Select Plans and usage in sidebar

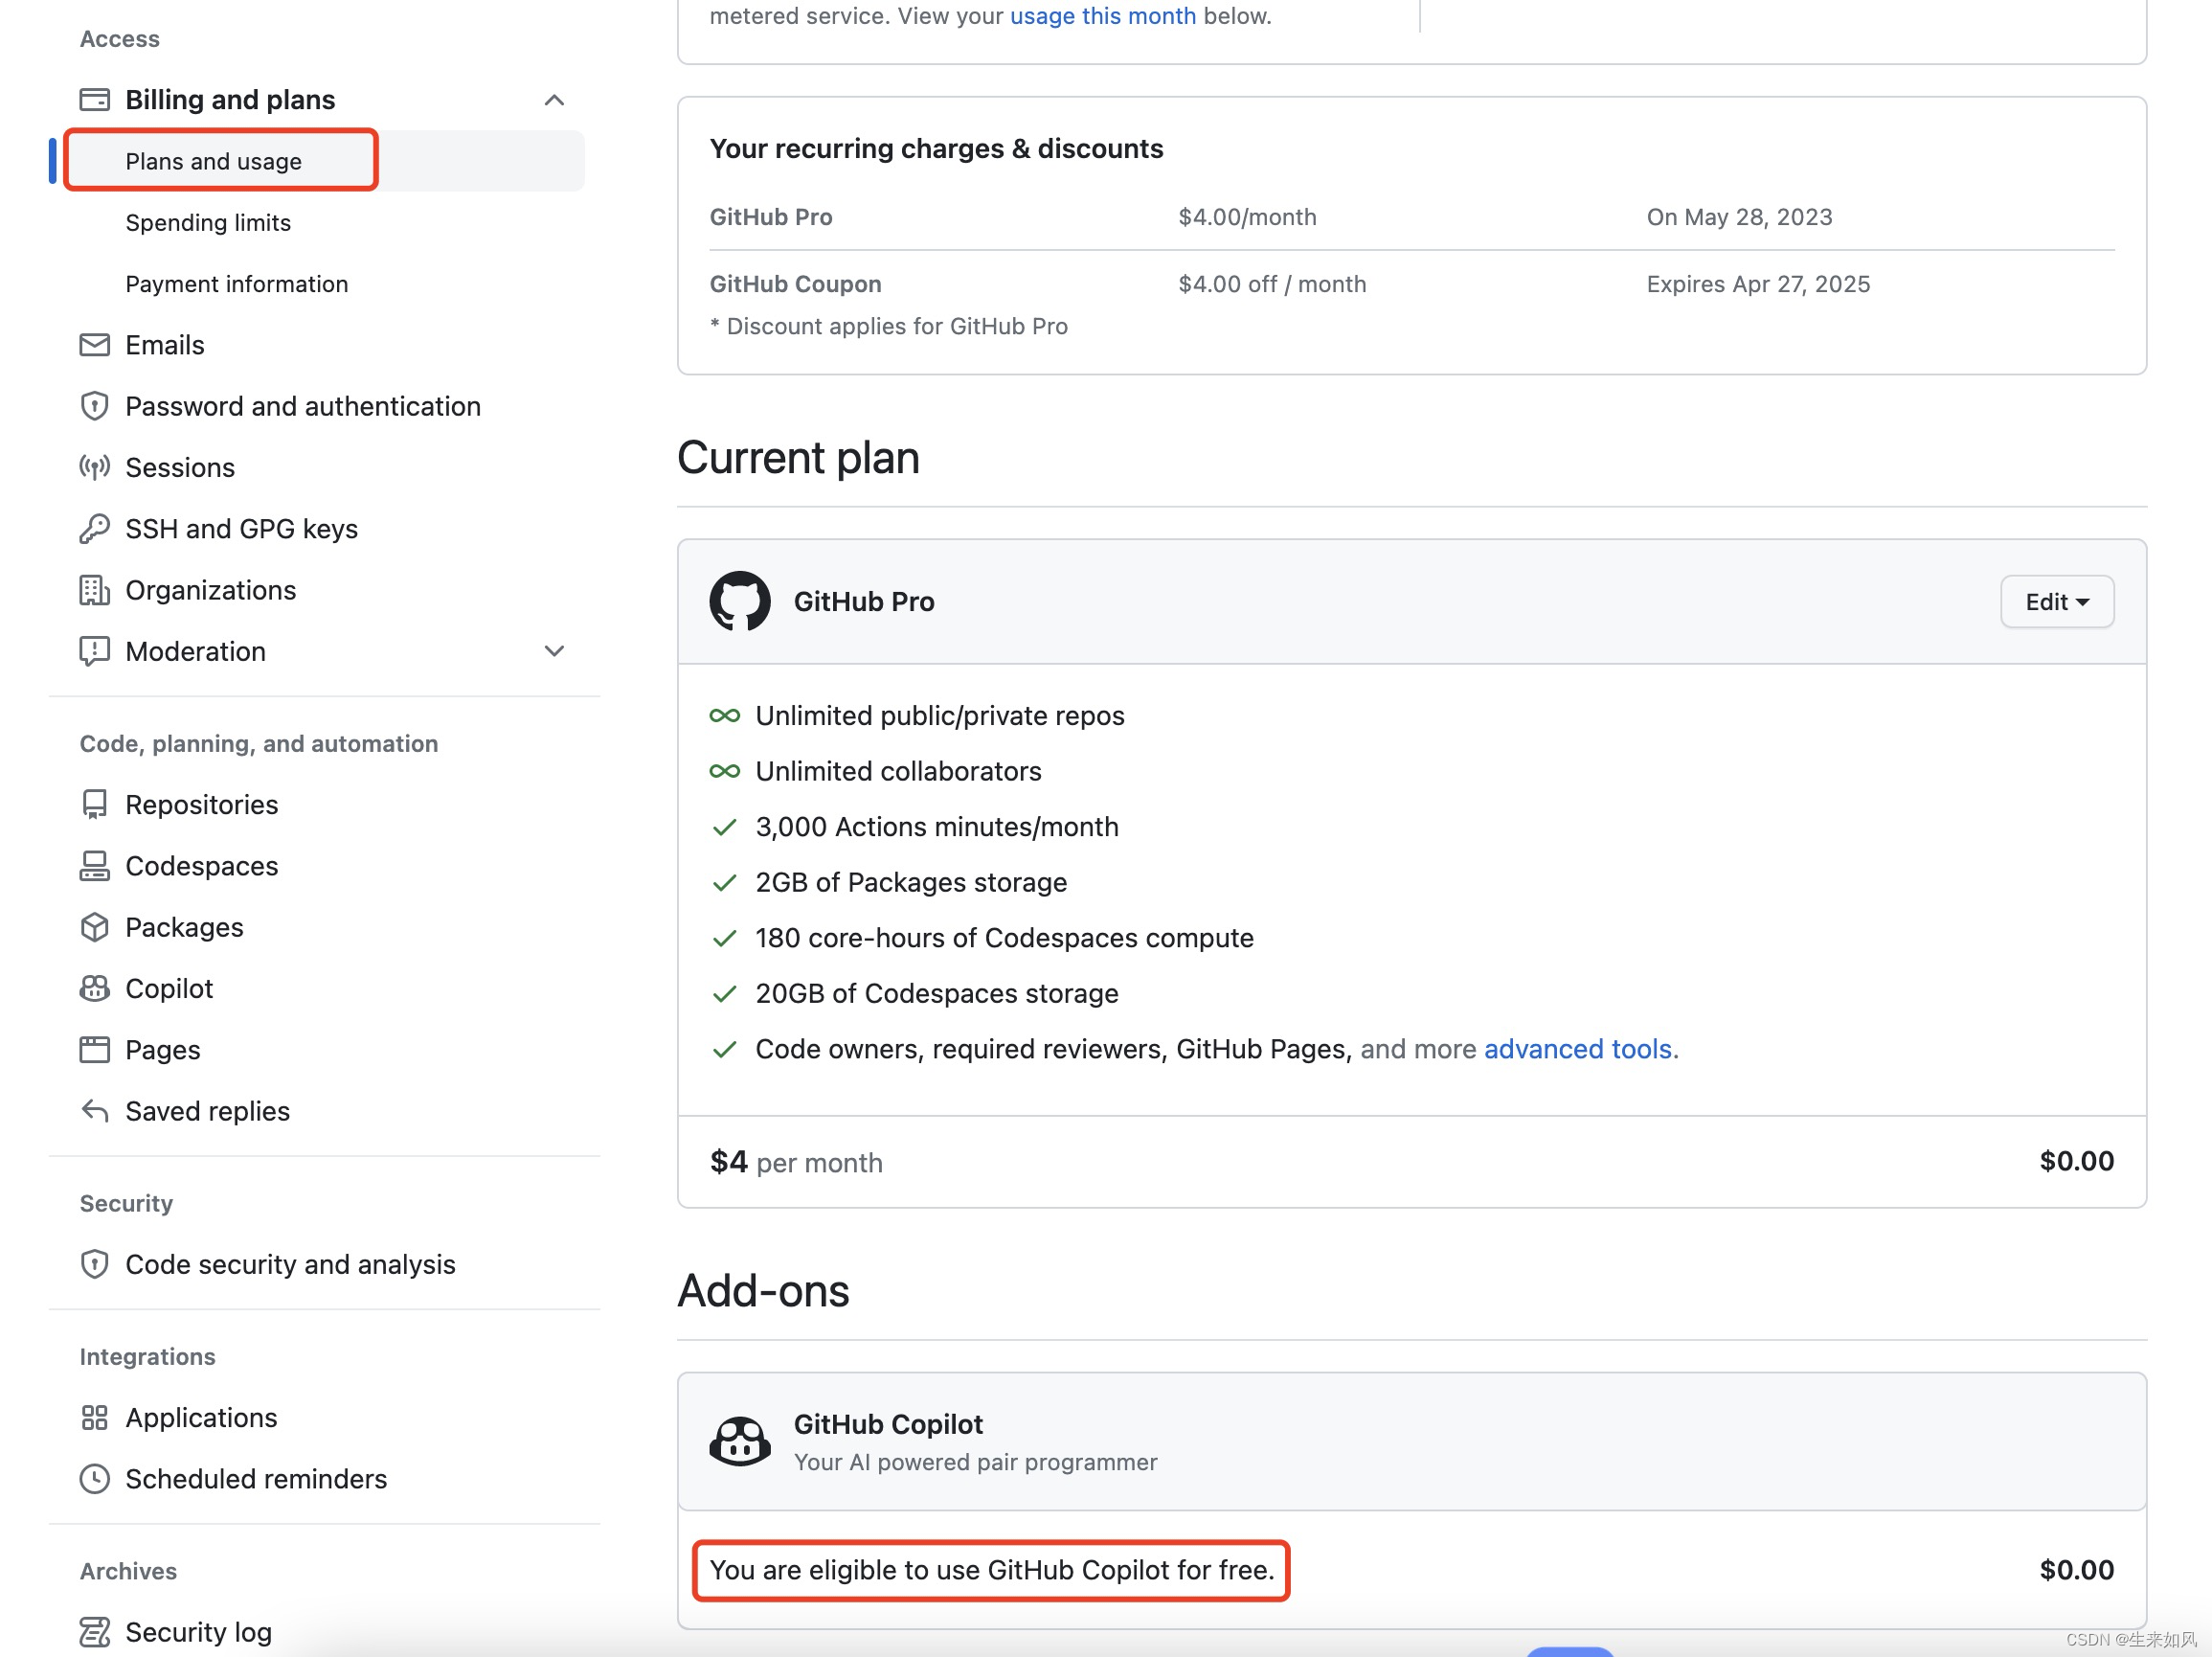(213, 161)
